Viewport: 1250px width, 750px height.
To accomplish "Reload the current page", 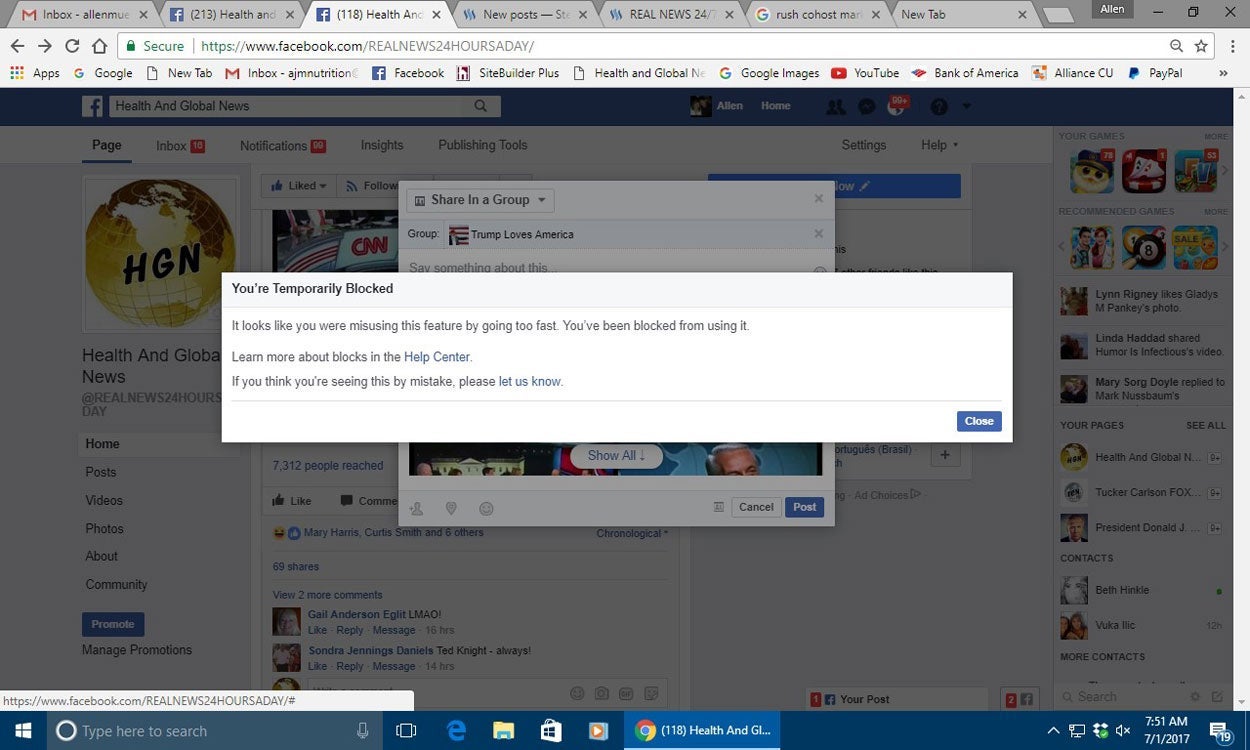I will tap(72, 46).
